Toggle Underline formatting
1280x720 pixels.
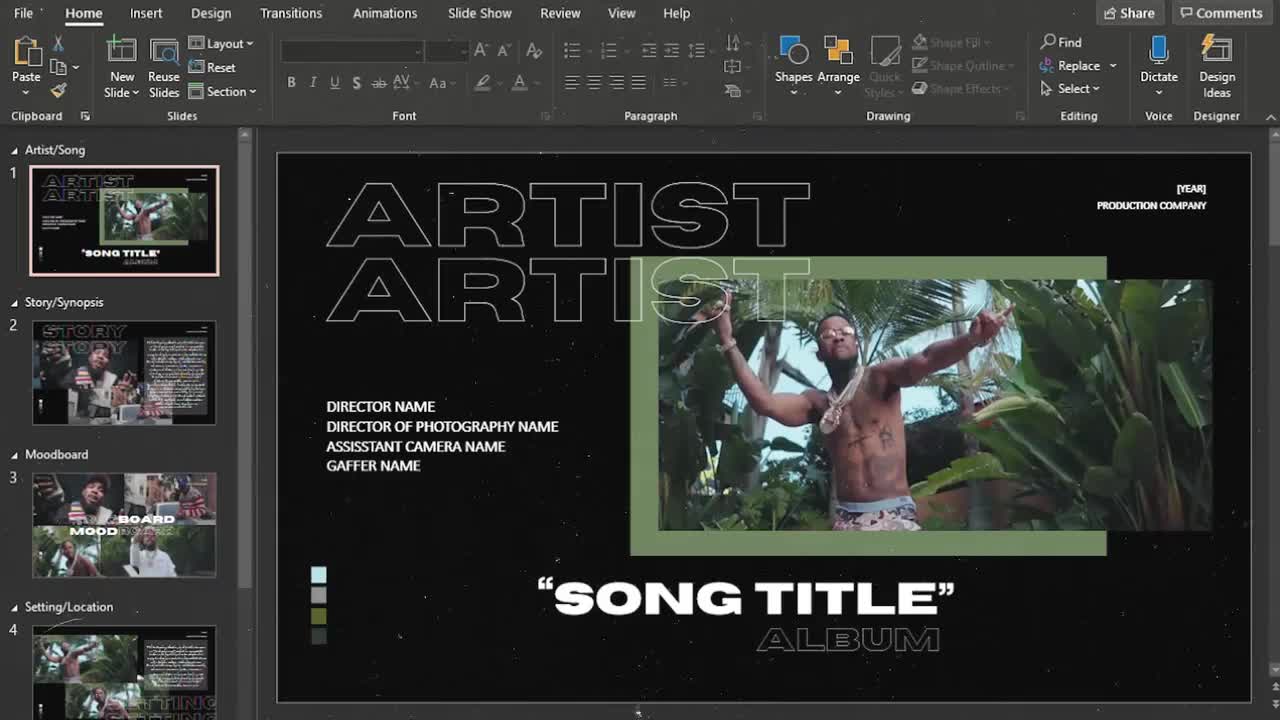pyautogui.click(x=335, y=83)
